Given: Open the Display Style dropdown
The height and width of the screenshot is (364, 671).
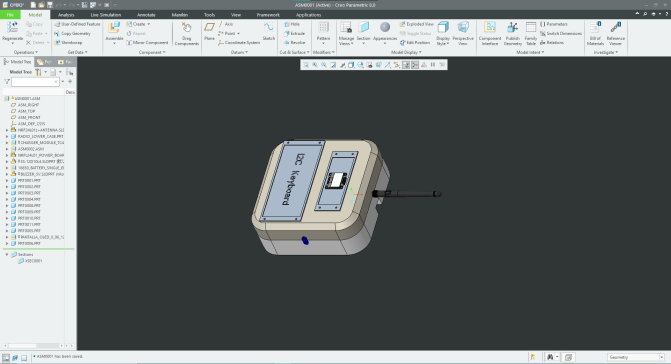Looking at the screenshot, I should pos(443,33).
